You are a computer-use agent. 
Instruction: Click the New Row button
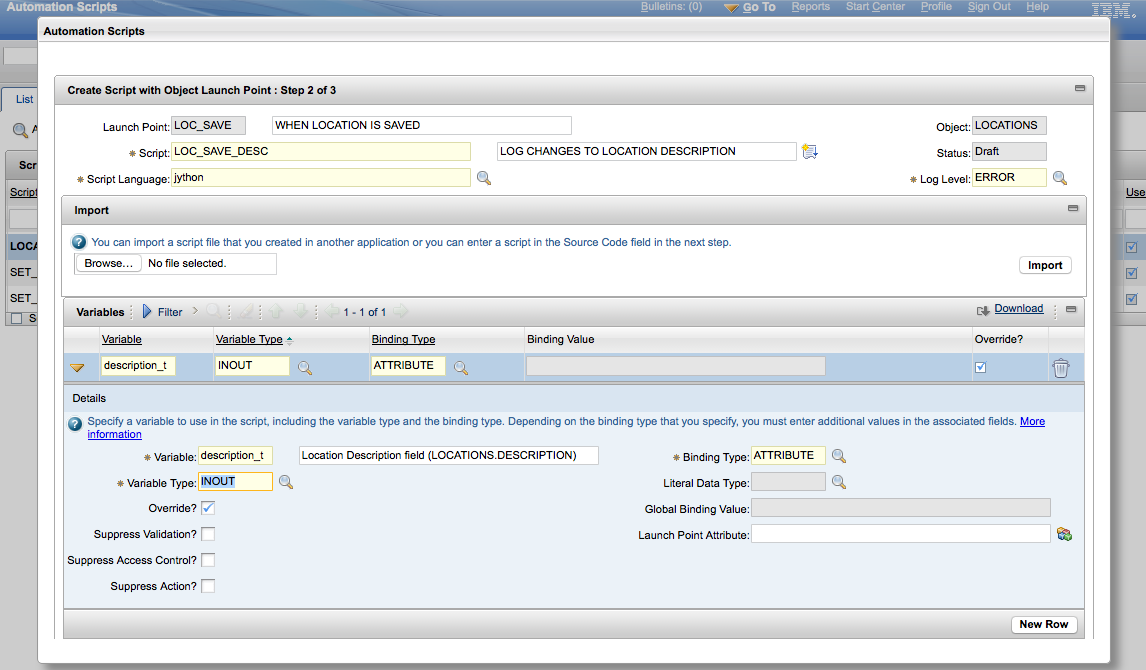(x=1044, y=624)
